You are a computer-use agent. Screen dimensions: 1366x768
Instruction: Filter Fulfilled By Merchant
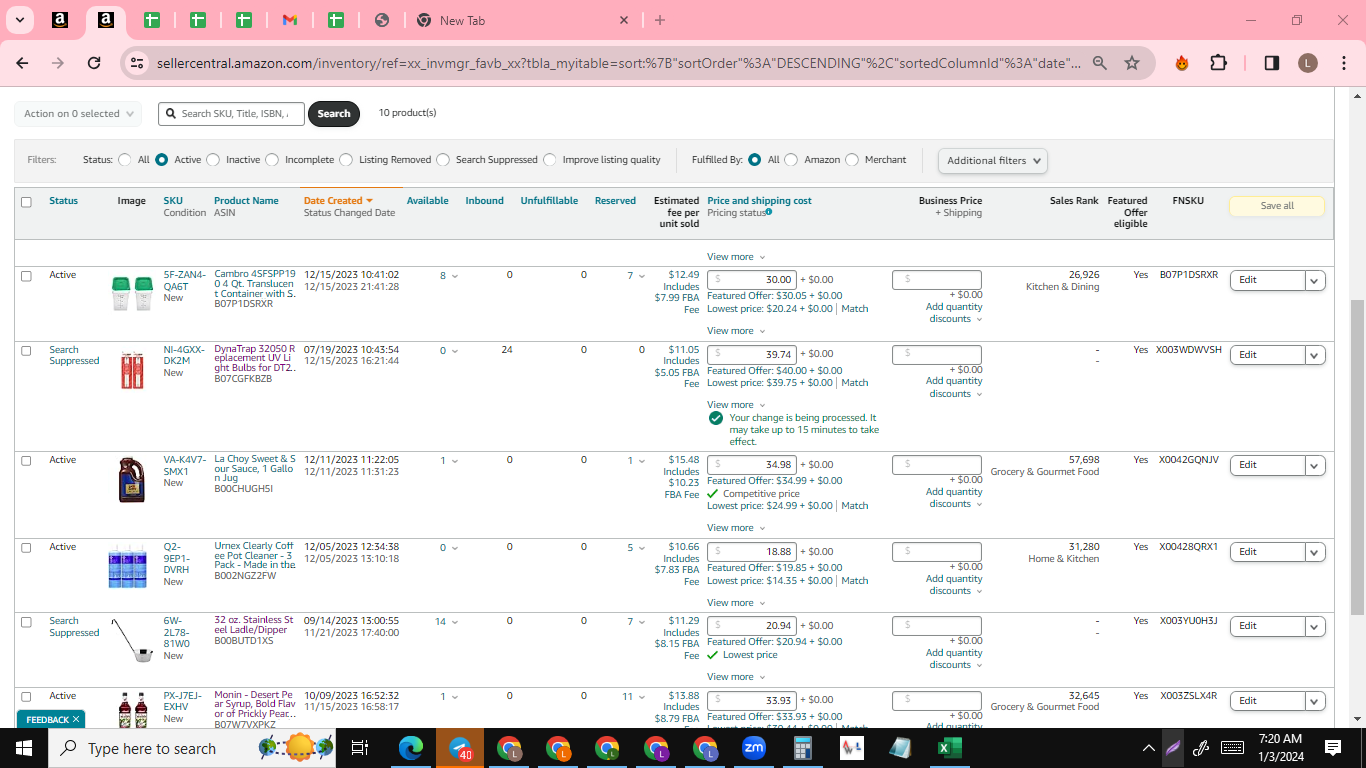point(852,160)
